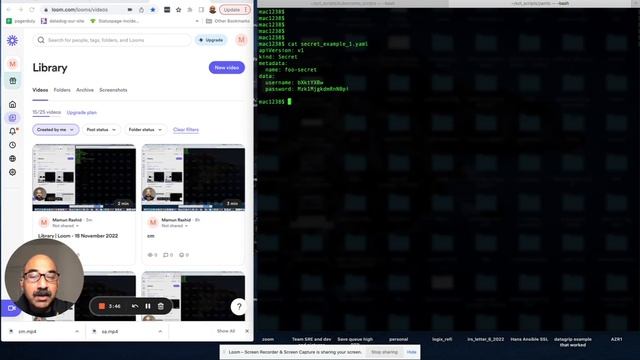Pause the Loom recording
Image resolution: width=640 pixels, height=360 pixels.
pos(148,306)
